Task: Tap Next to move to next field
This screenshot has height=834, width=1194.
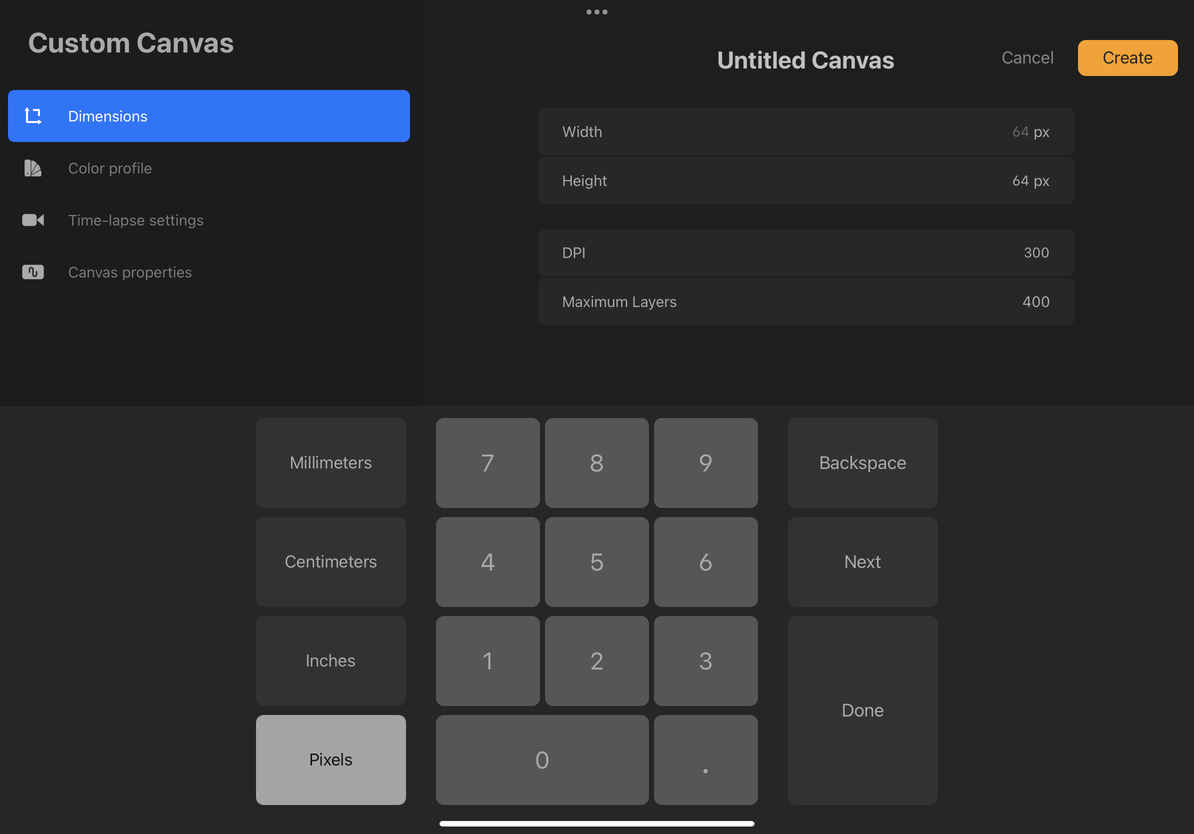Action: click(862, 561)
